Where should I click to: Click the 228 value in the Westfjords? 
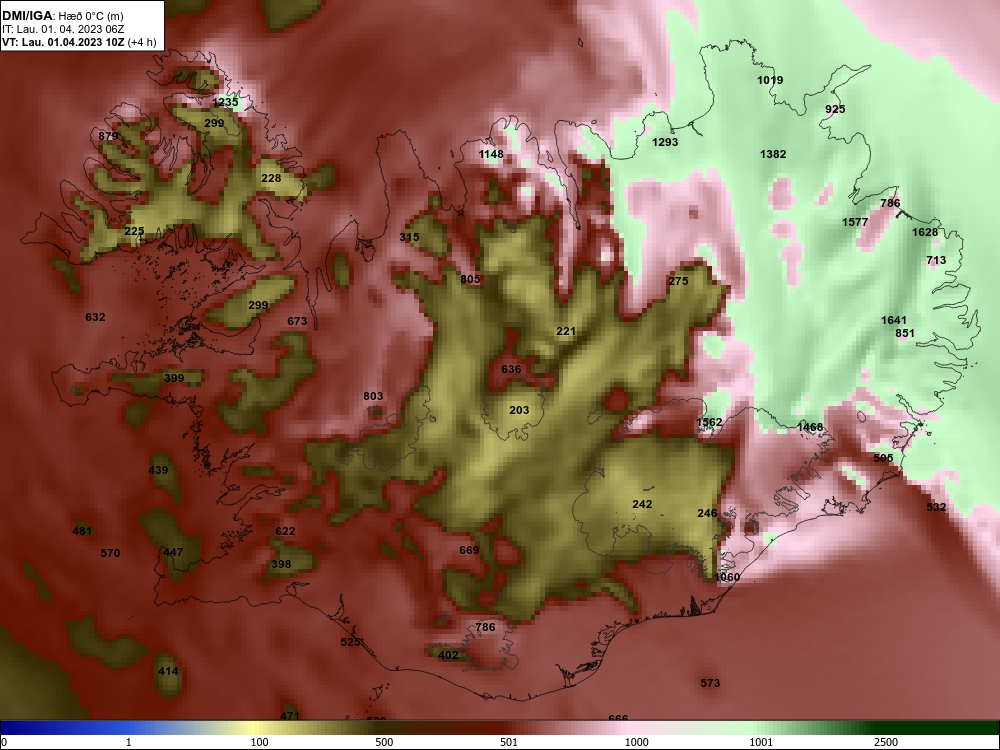coord(271,178)
